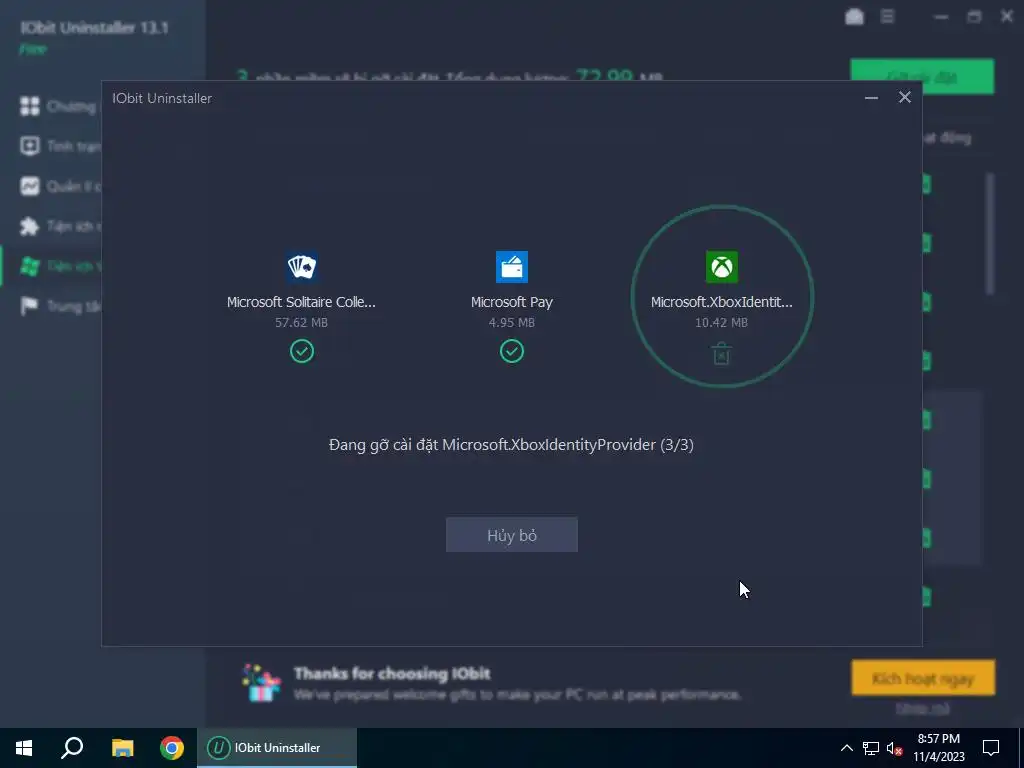Click the toolbox icon in main window

point(854,16)
